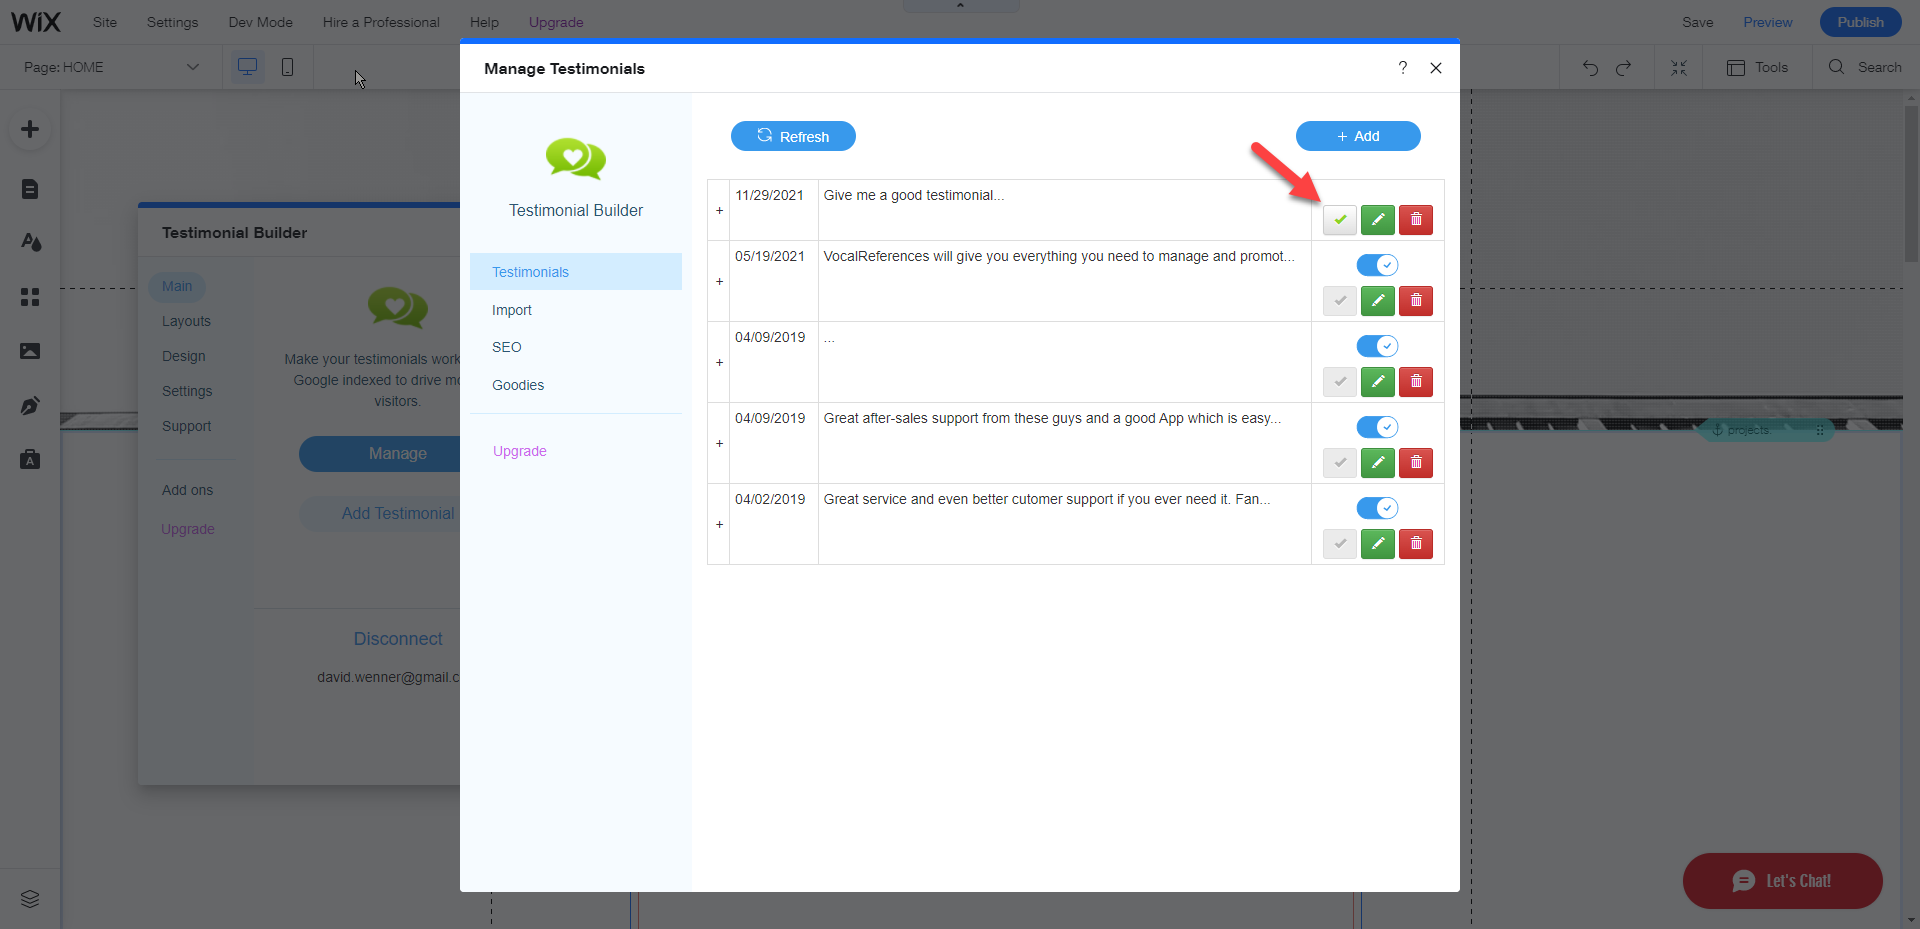Open the Add Elements plus icon
The width and height of the screenshot is (1920, 929).
click(30, 129)
